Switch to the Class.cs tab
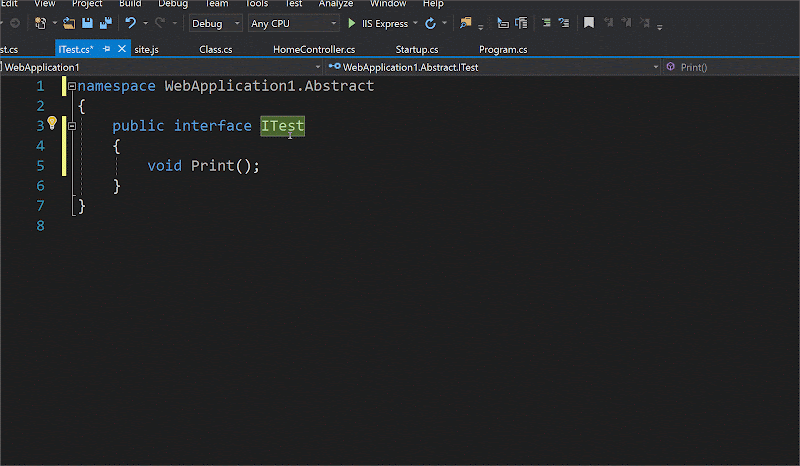This screenshot has height=466, width=800. 215,50
